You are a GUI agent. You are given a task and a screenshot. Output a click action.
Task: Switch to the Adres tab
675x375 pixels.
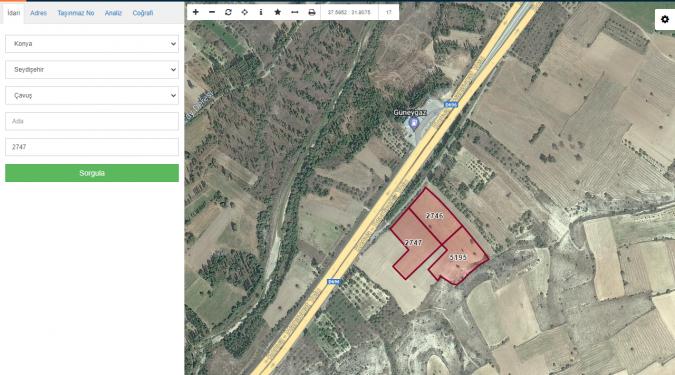[x=38, y=13]
